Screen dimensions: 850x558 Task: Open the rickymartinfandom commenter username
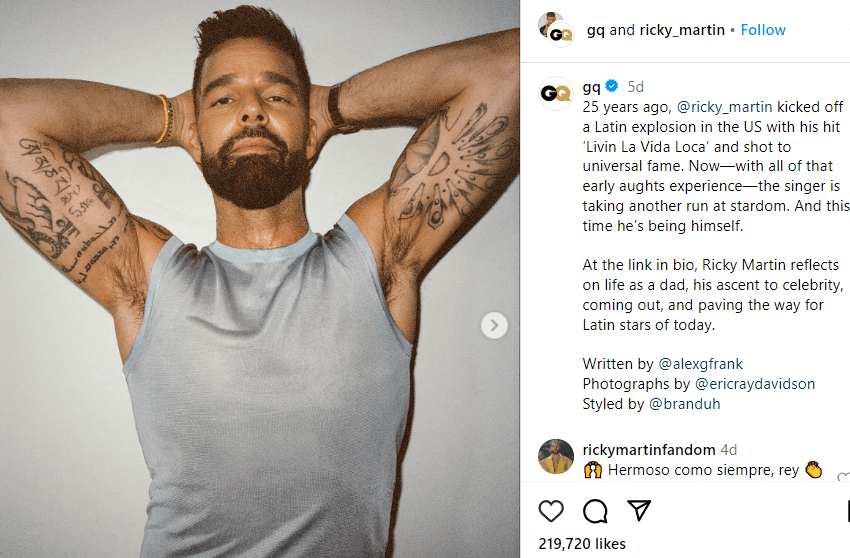[649, 450]
